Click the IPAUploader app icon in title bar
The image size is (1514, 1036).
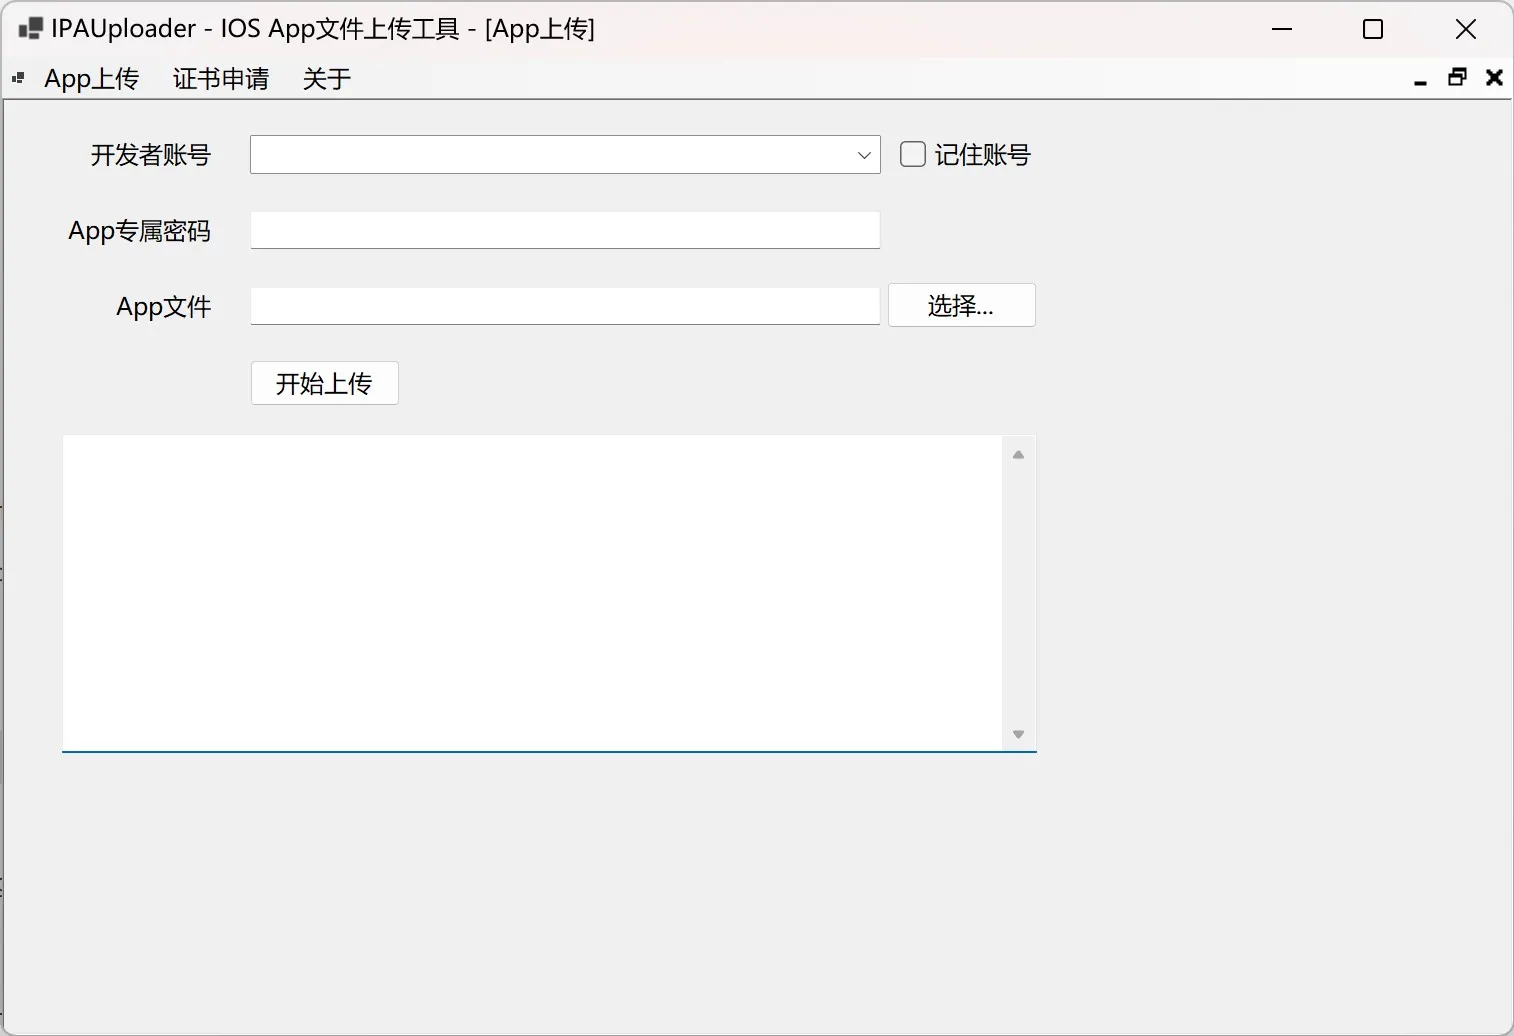pyautogui.click(x=30, y=29)
